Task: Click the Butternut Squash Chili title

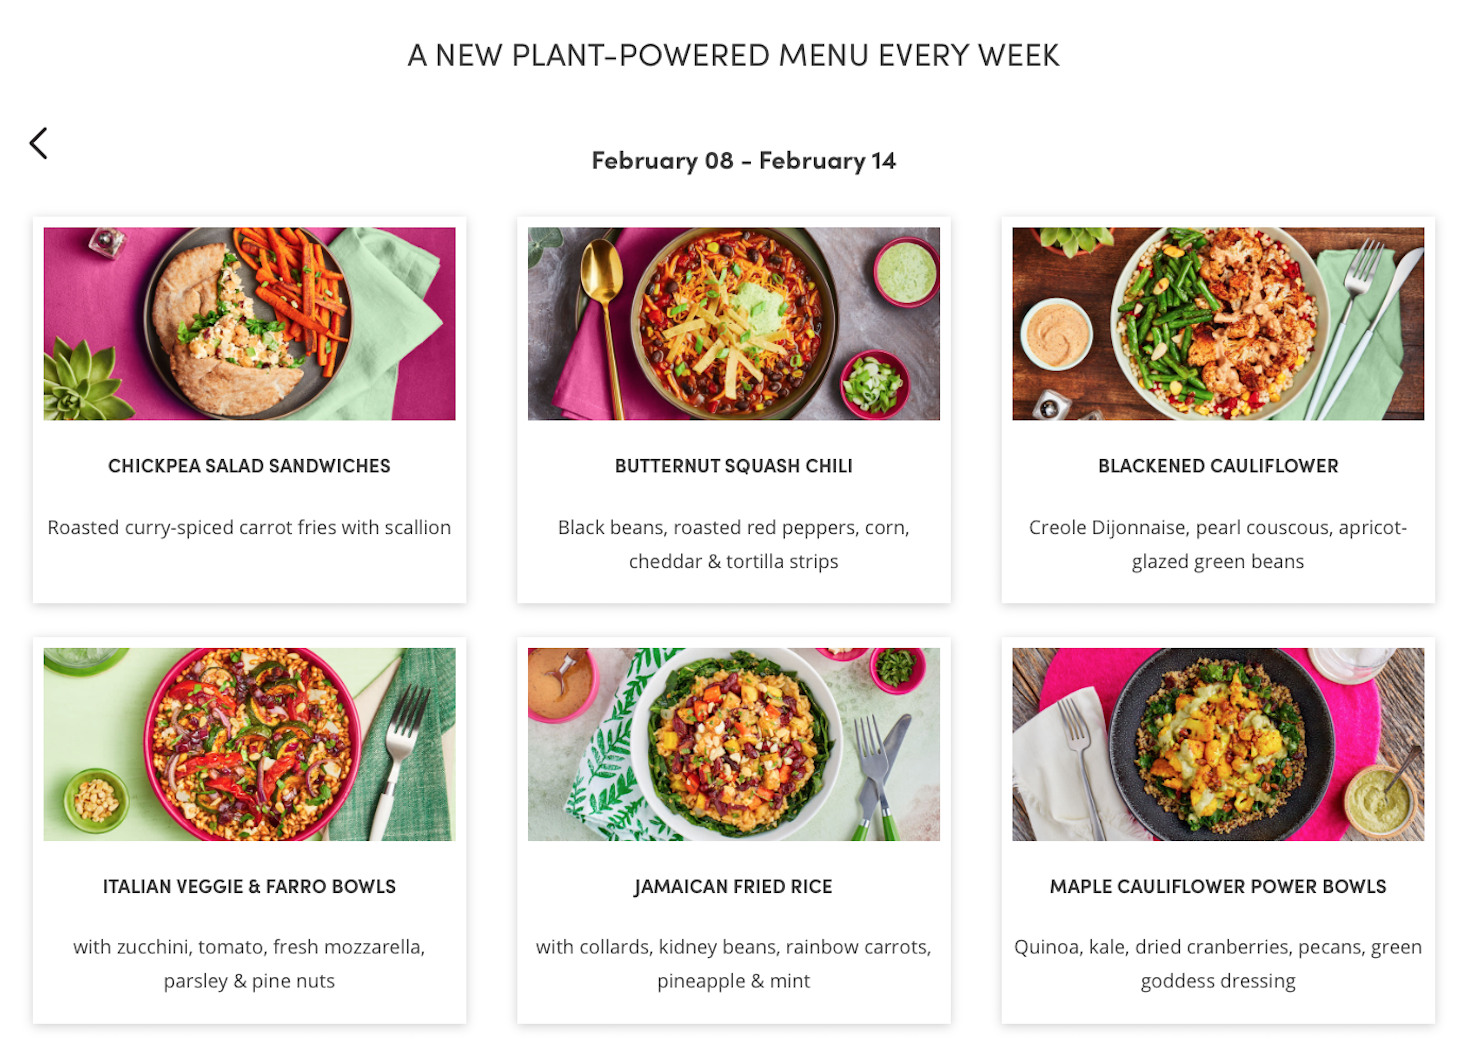Action: click(x=733, y=466)
